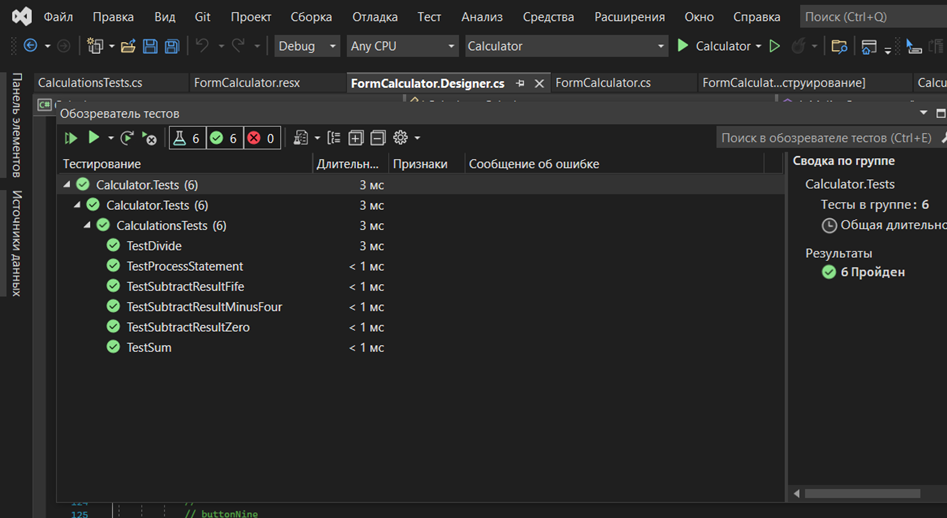Open test explorer window options dropdown arrow

[923, 113]
